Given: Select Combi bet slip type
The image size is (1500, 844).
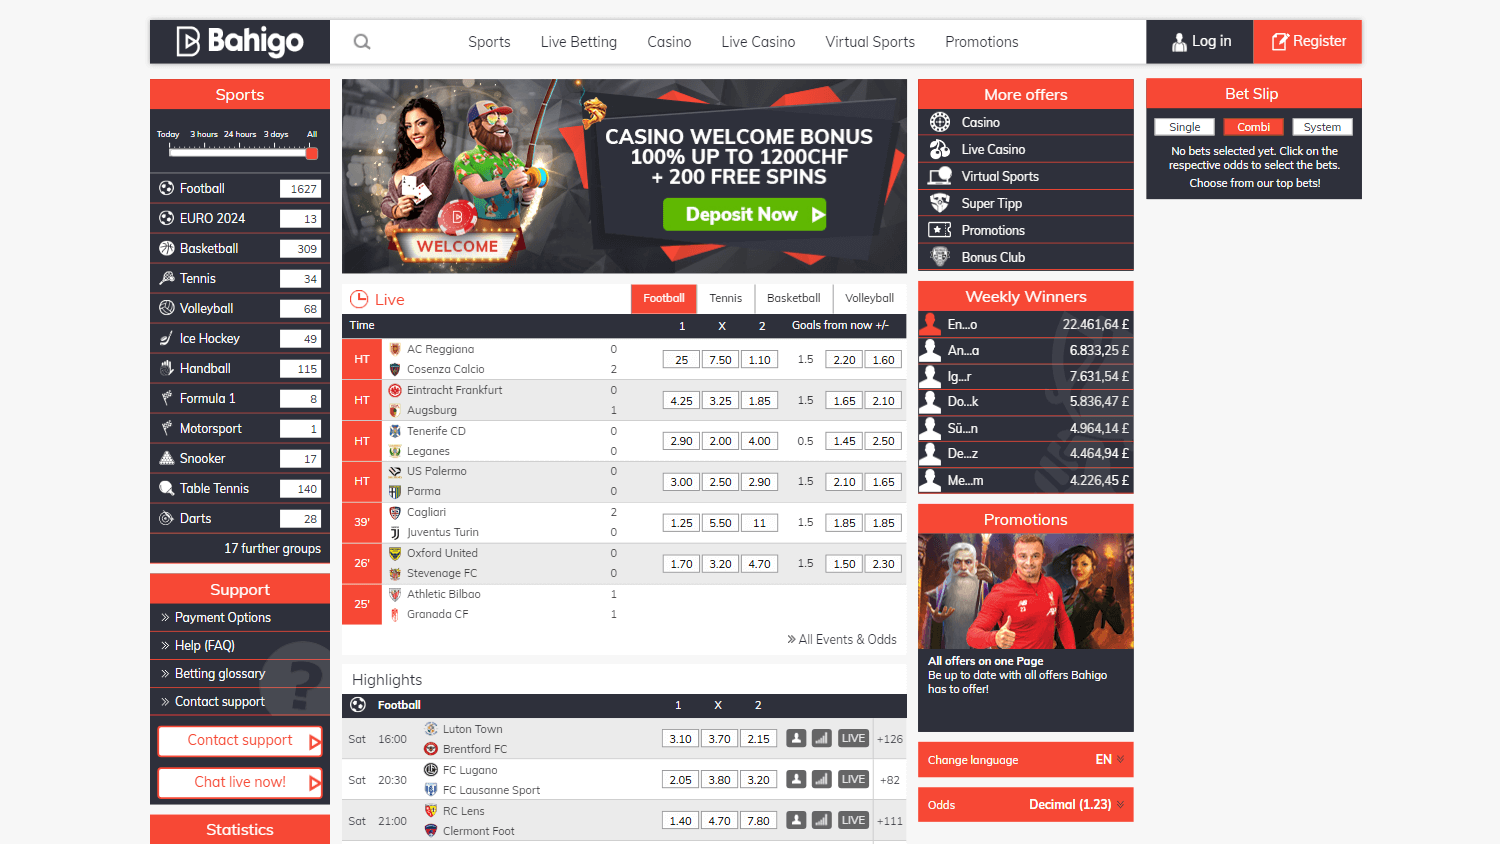Looking at the screenshot, I should tap(1253, 127).
